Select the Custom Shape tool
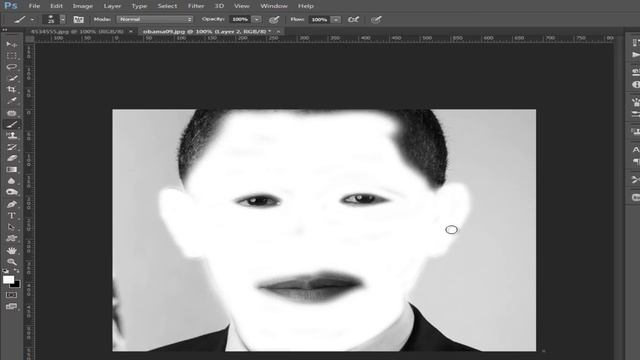 [11, 238]
